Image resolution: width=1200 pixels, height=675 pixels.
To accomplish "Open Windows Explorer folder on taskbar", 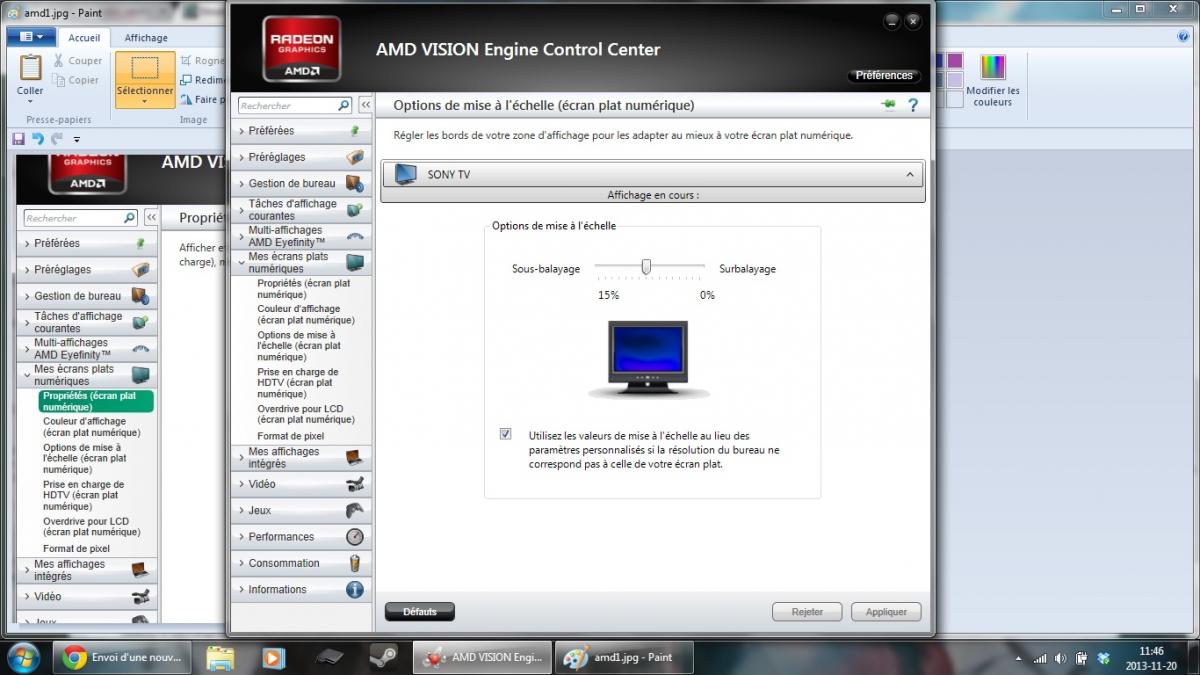I will 220,658.
